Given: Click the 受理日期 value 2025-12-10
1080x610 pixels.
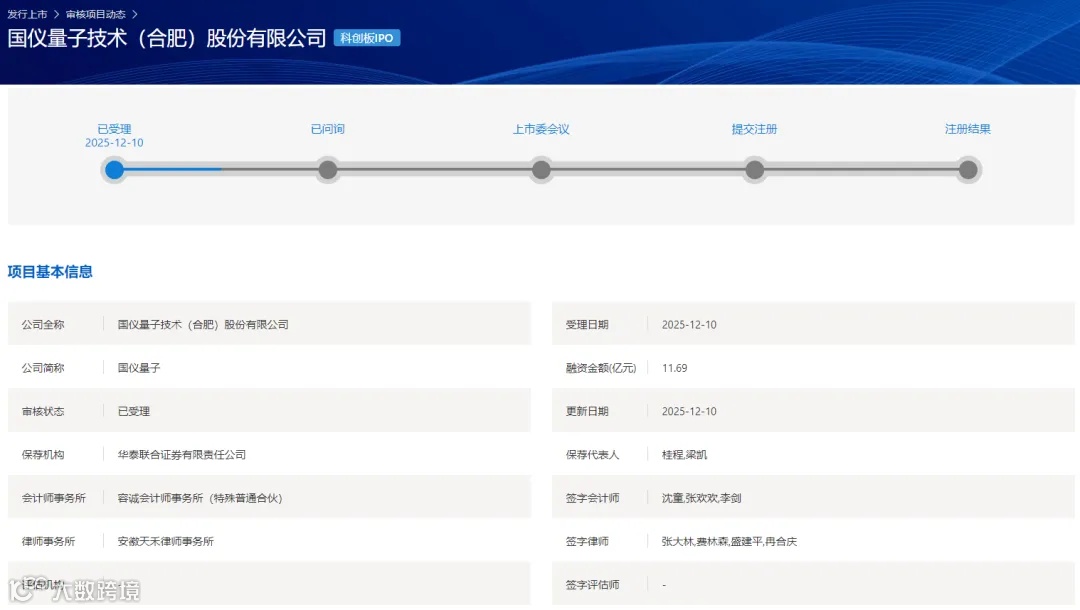Looking at the screenshot, I should [689, 324].
